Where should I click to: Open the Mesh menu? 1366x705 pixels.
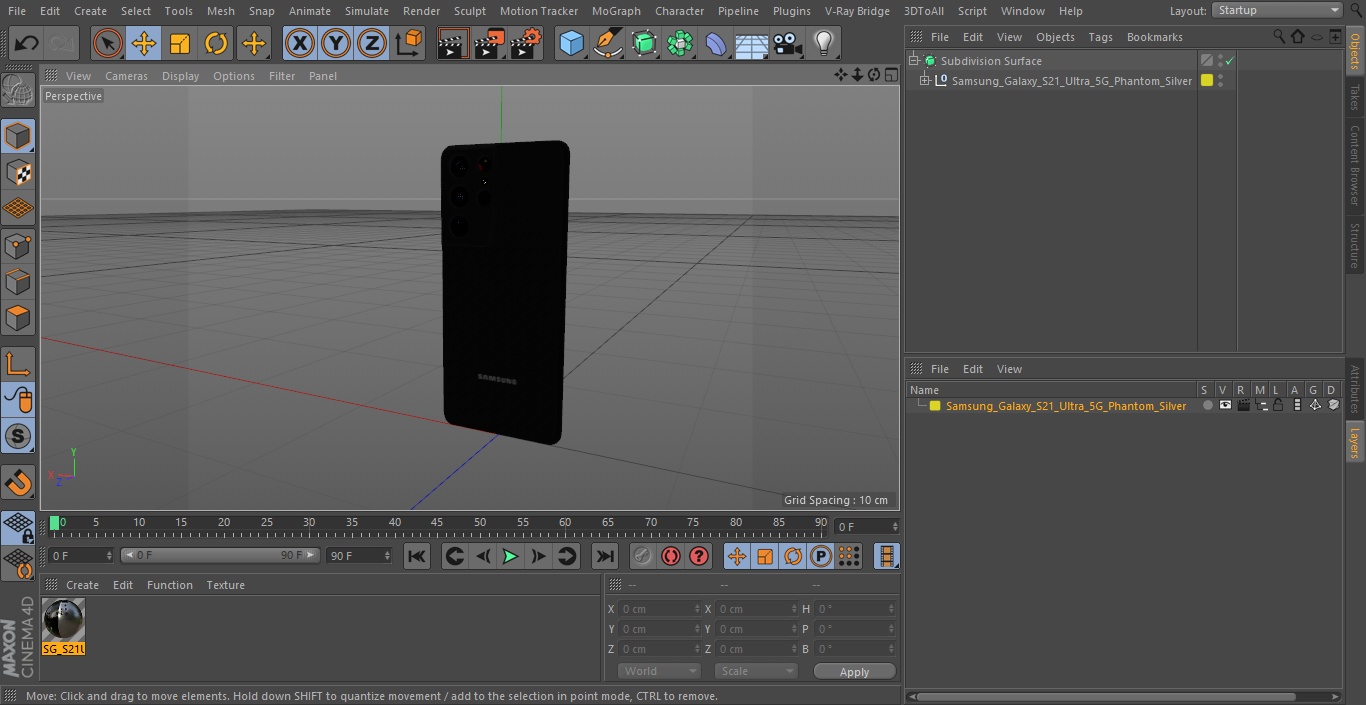(x=220, y=11)
